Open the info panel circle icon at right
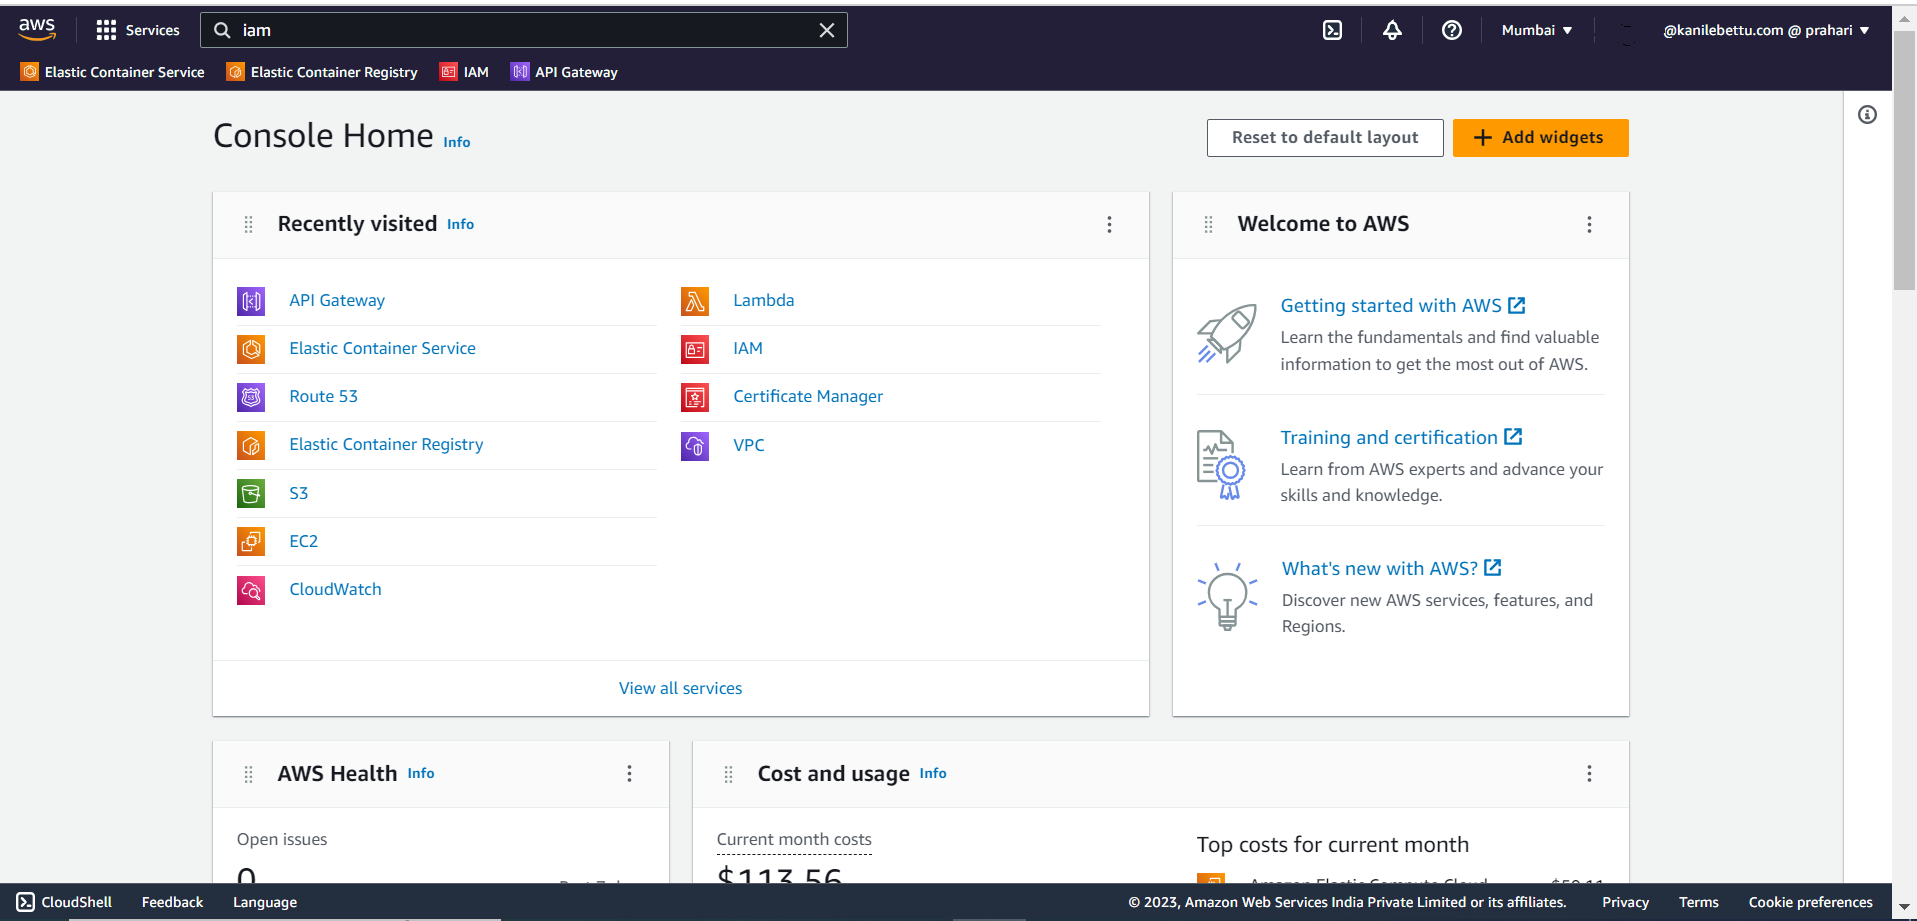The height and width of the screenshot is (921, 1917). click(x=1867, y=115)
